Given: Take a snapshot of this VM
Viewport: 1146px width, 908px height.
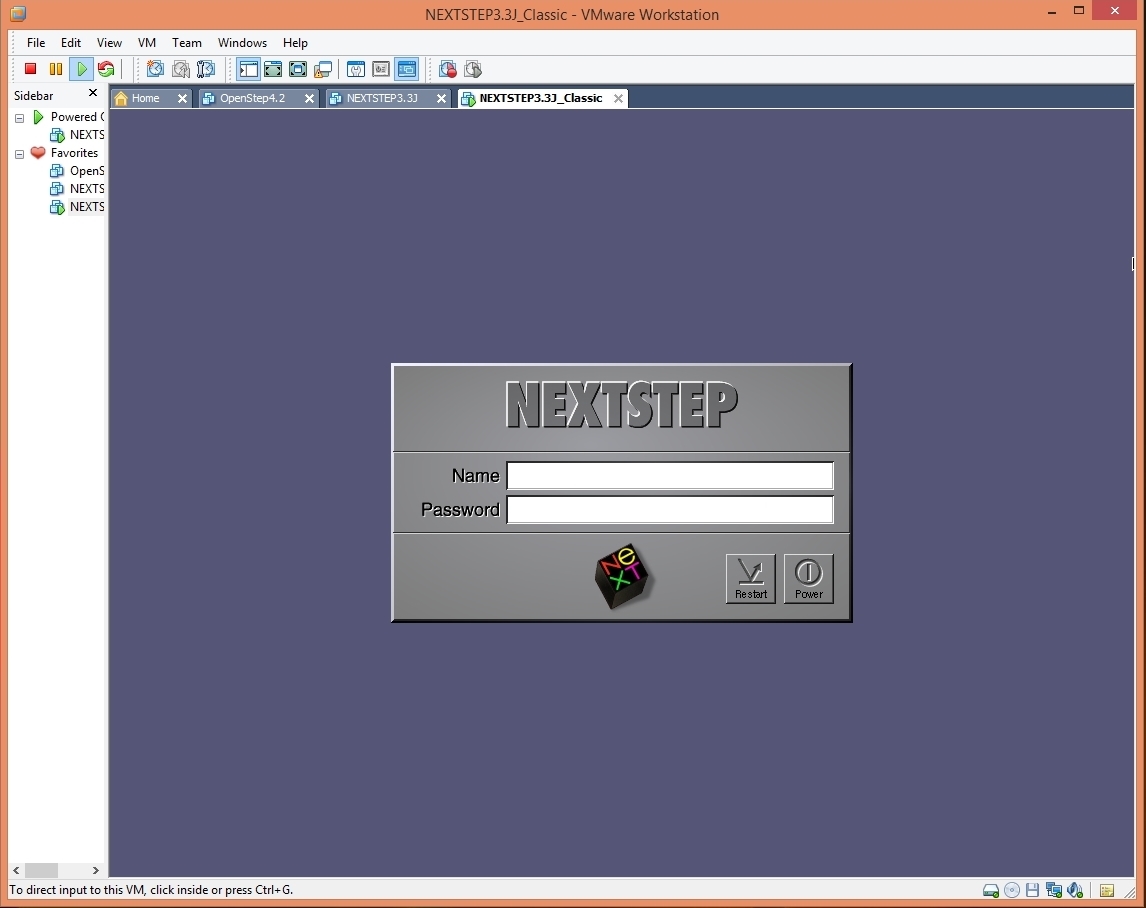Looking at the screenshot, I should (x=155, y=69).
